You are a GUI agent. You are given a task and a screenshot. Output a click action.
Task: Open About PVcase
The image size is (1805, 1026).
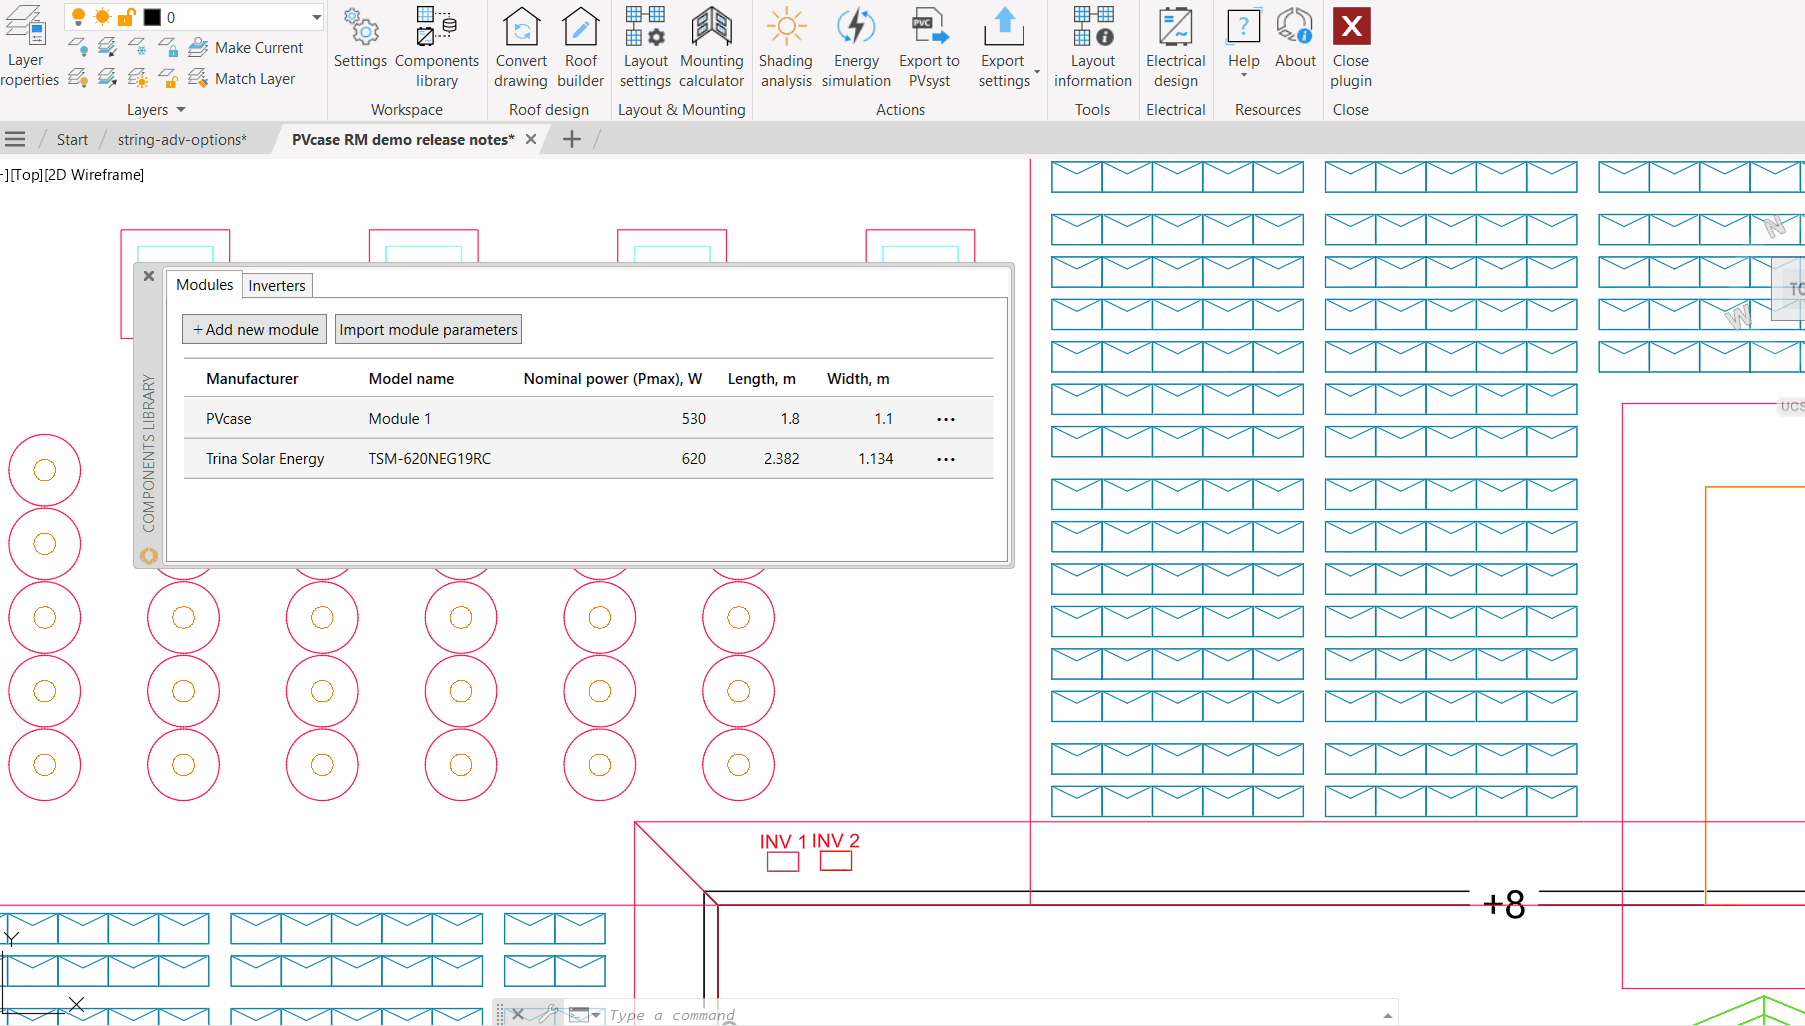pyautogui.click(x=1295, y=39)
